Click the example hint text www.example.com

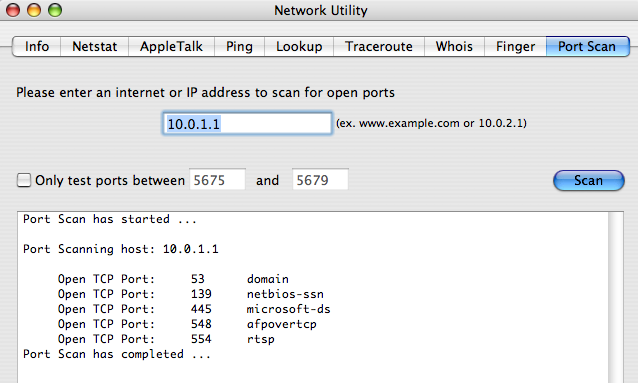click(409, 123)
